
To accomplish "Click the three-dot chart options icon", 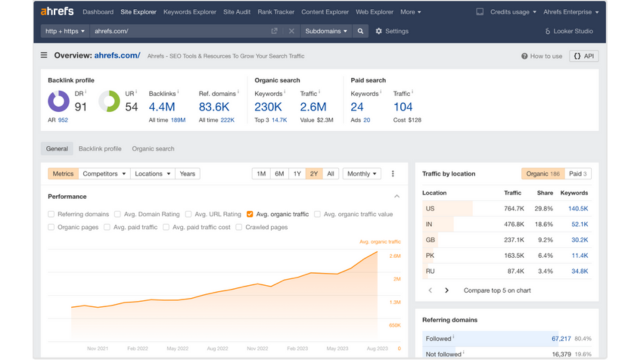I will 393,174.
